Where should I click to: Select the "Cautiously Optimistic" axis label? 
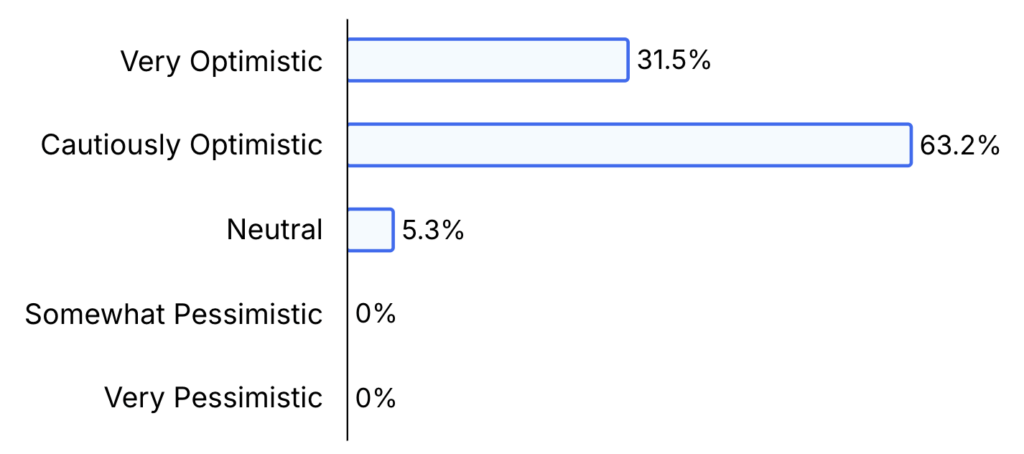(181, 146)
